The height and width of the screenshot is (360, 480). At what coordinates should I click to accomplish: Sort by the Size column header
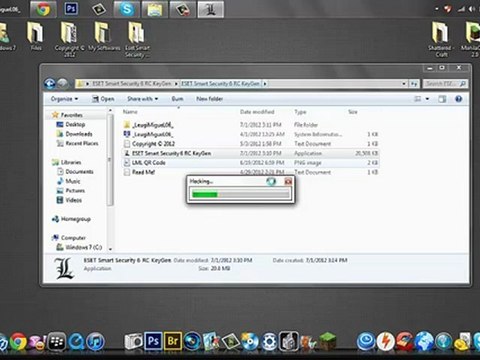click(353, 112)
